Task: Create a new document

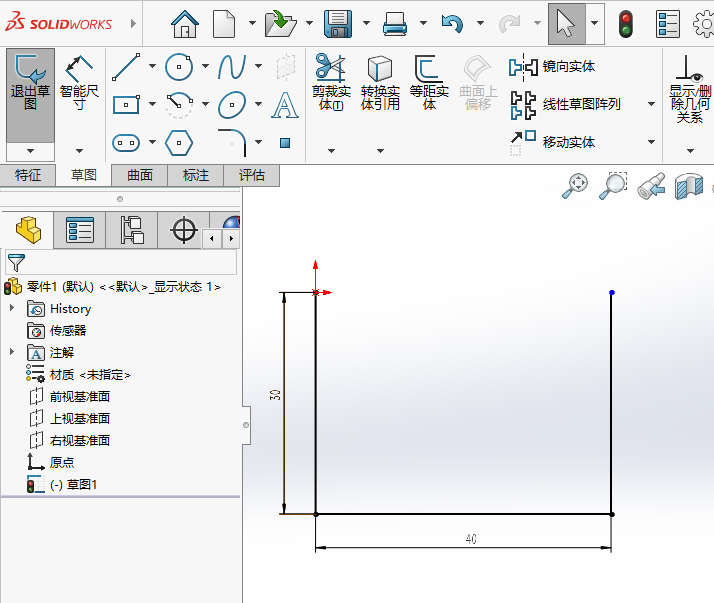Action: click(x=224, y=24)
